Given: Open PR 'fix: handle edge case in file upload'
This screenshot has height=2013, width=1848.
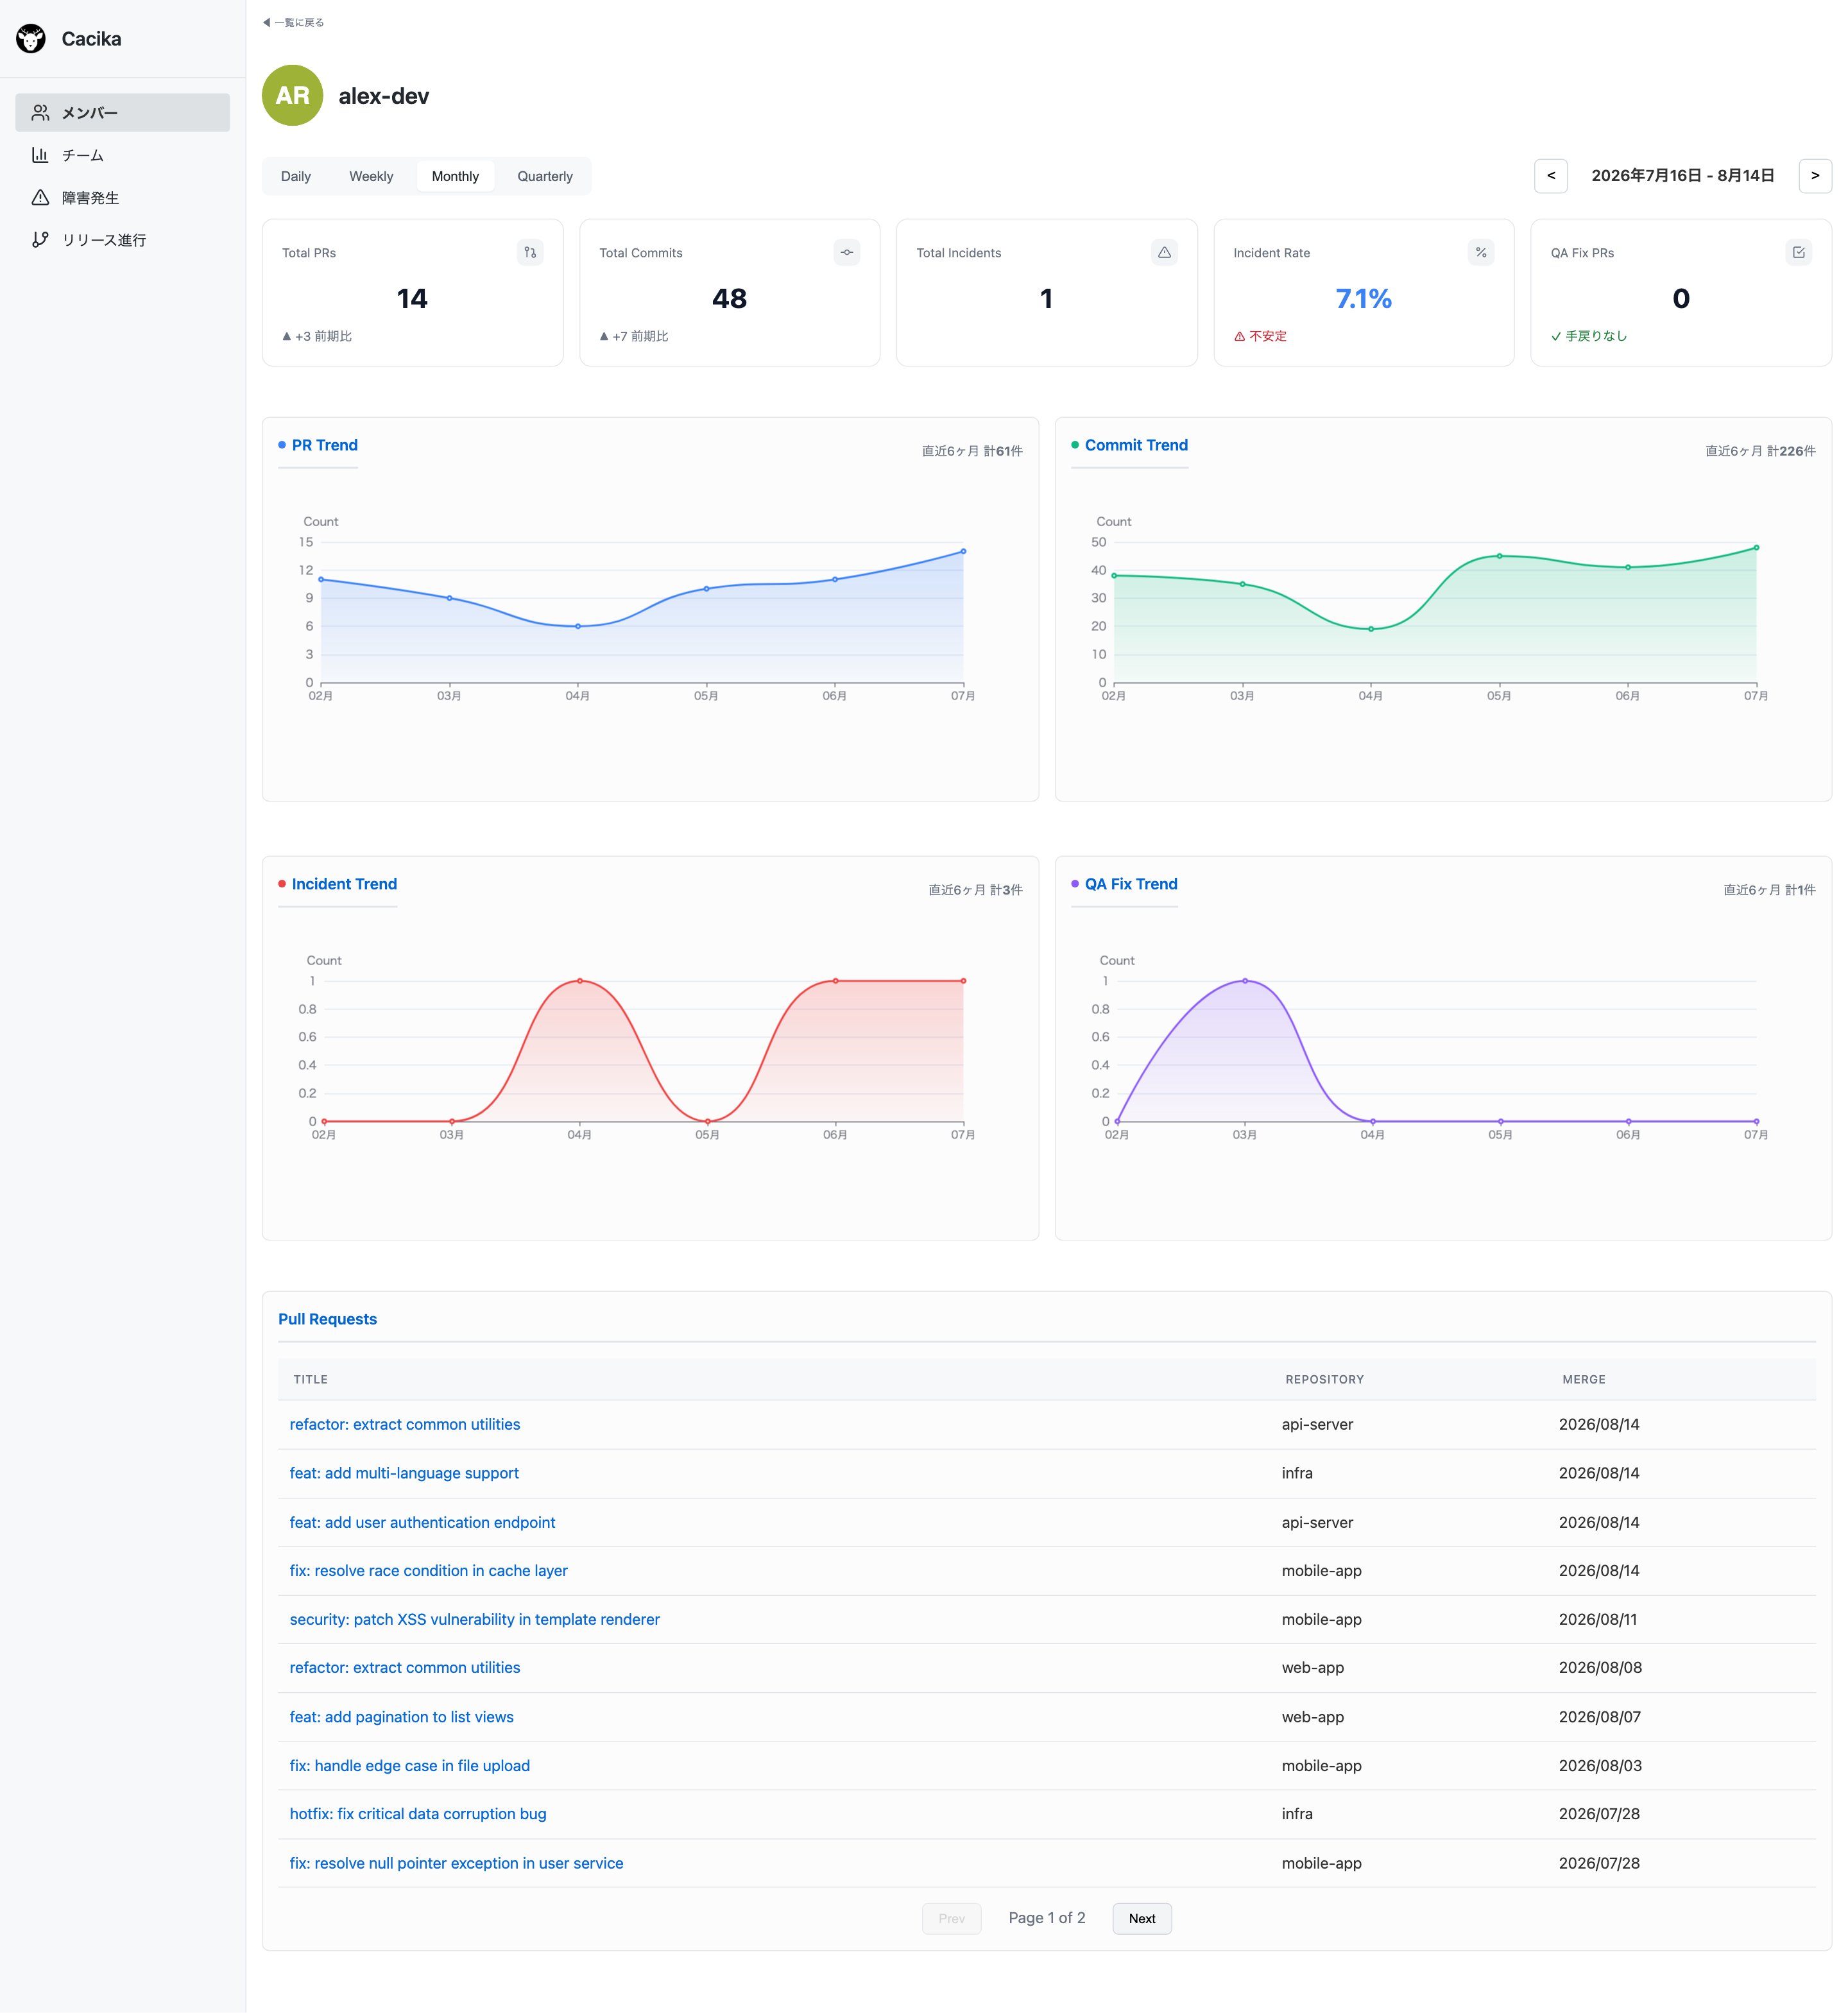Looking at the screenshot, I should [409, 1765].
